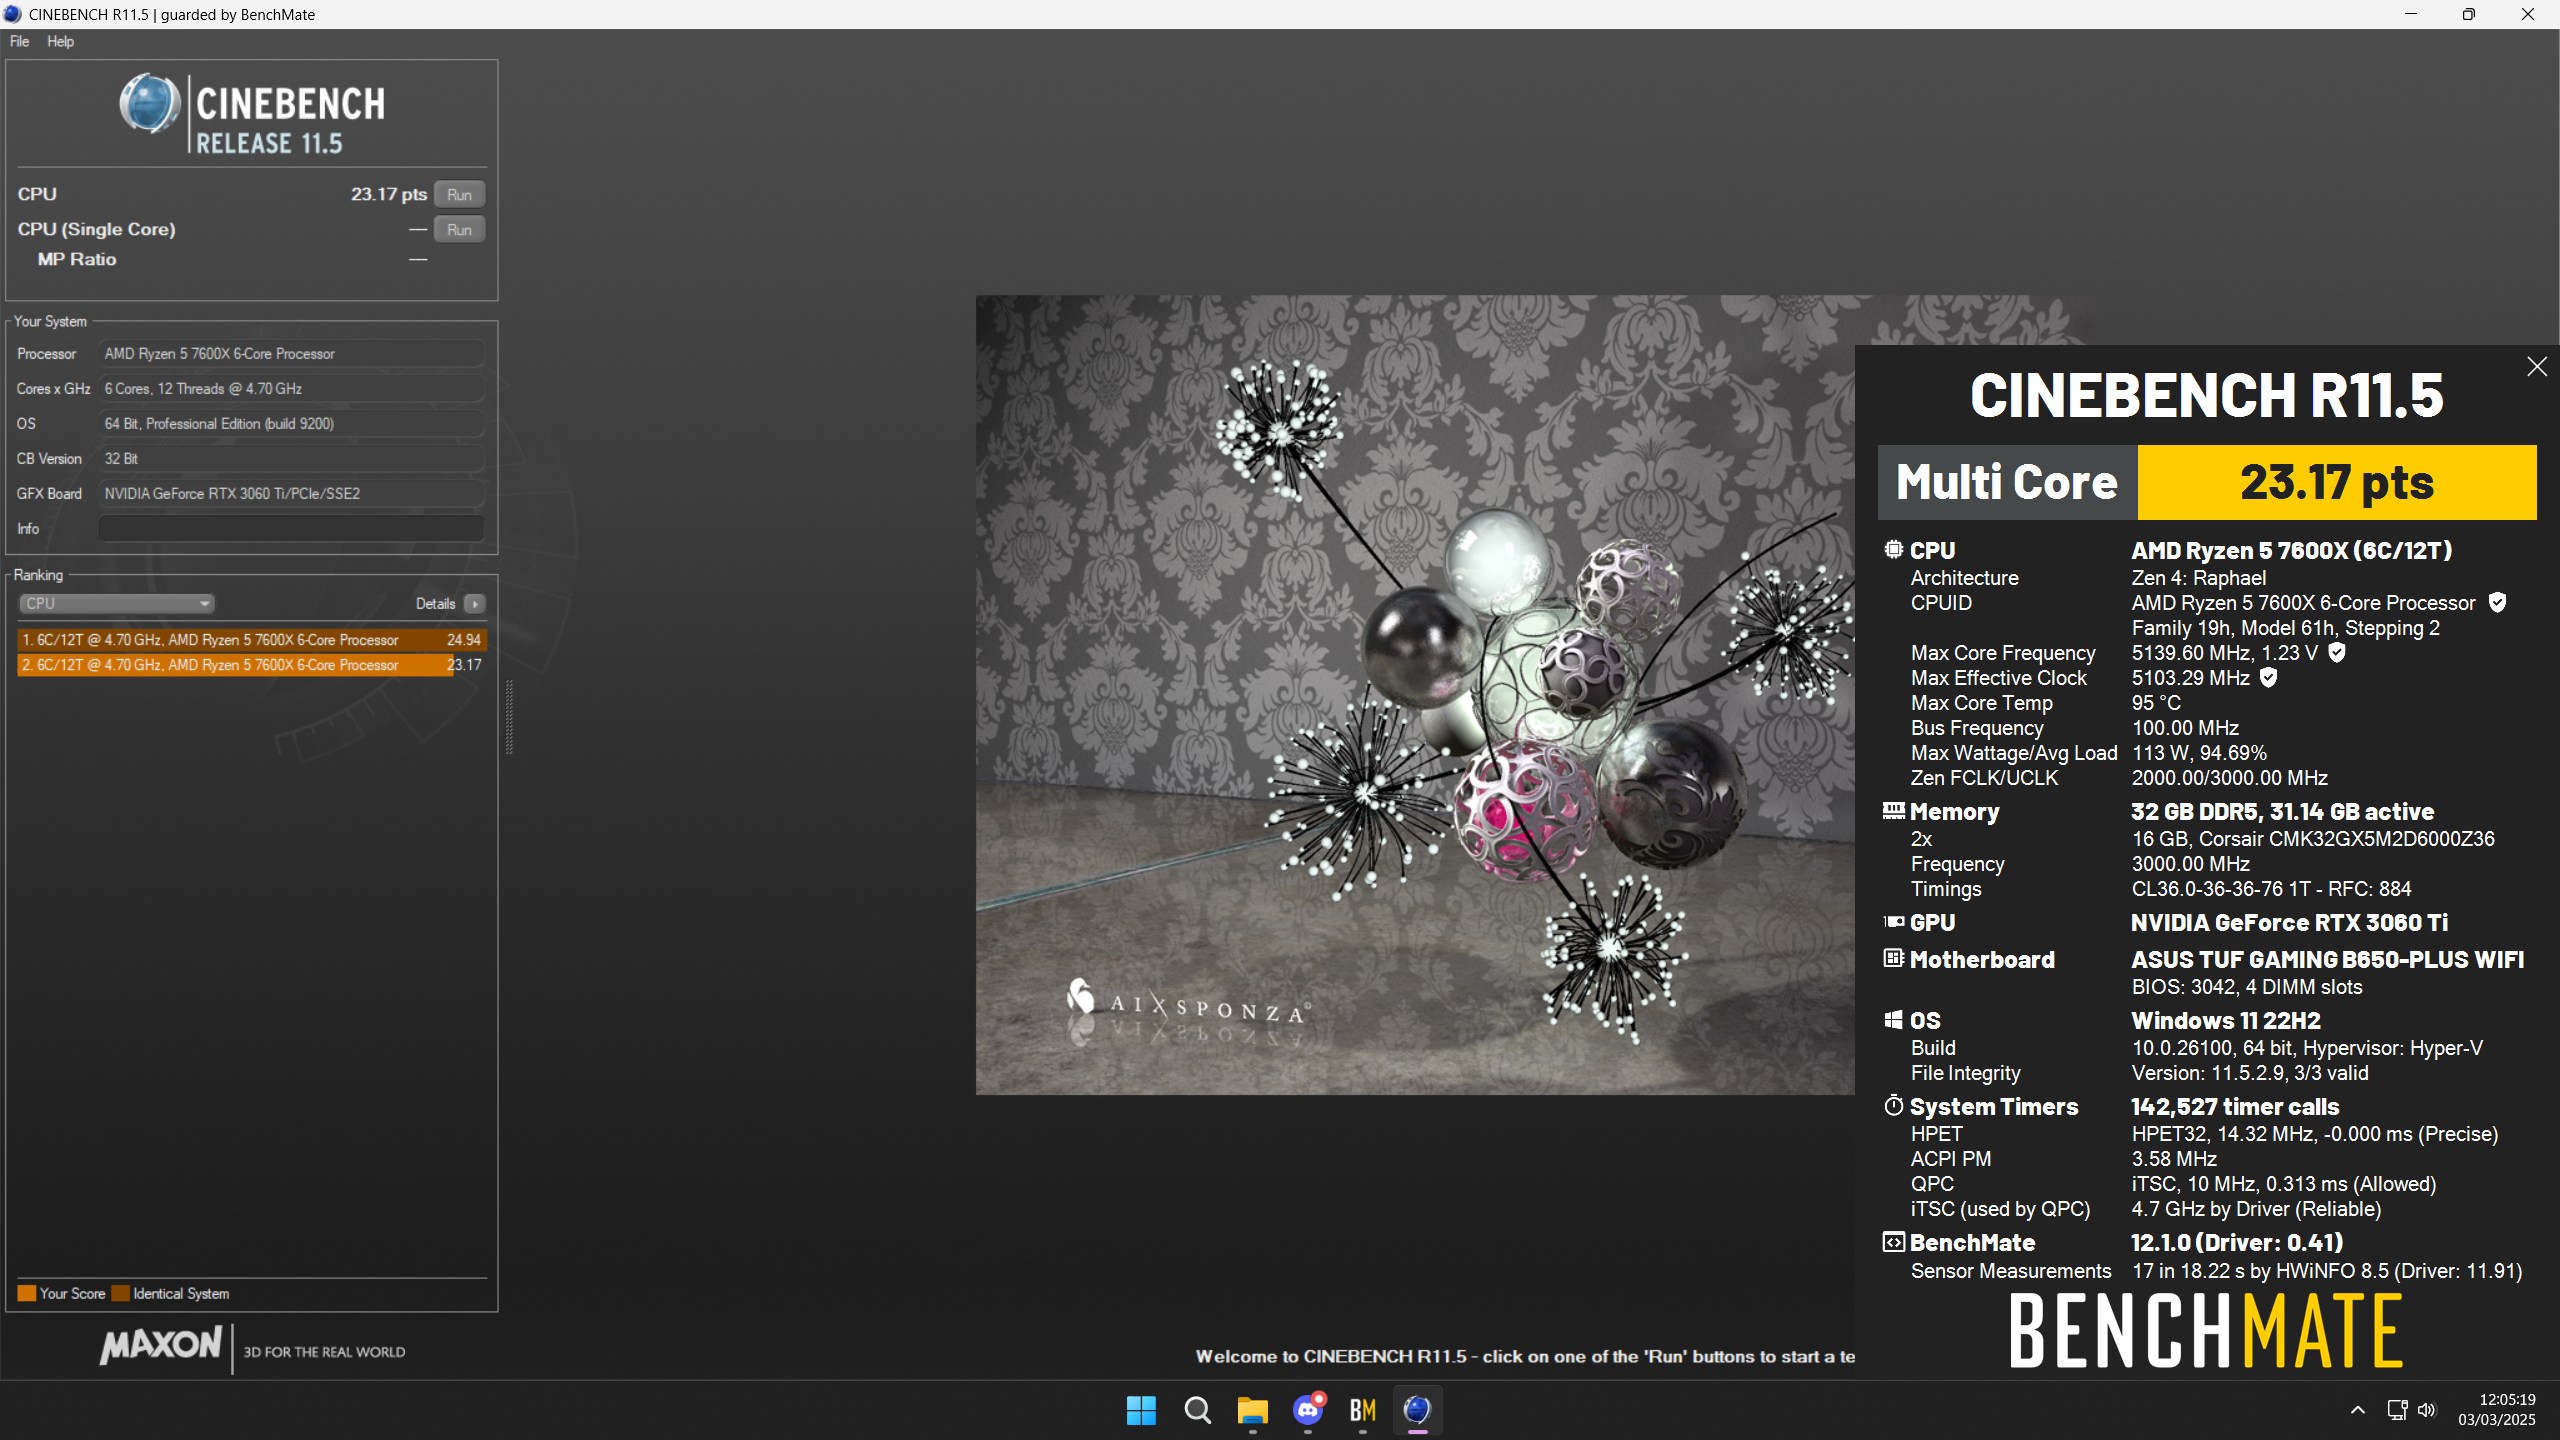Show hidden system tray icons

coord(2357,1410)
